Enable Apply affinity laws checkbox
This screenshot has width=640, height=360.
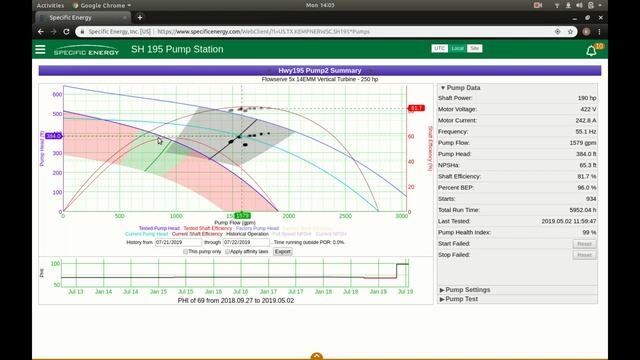[x=227, y=252]
